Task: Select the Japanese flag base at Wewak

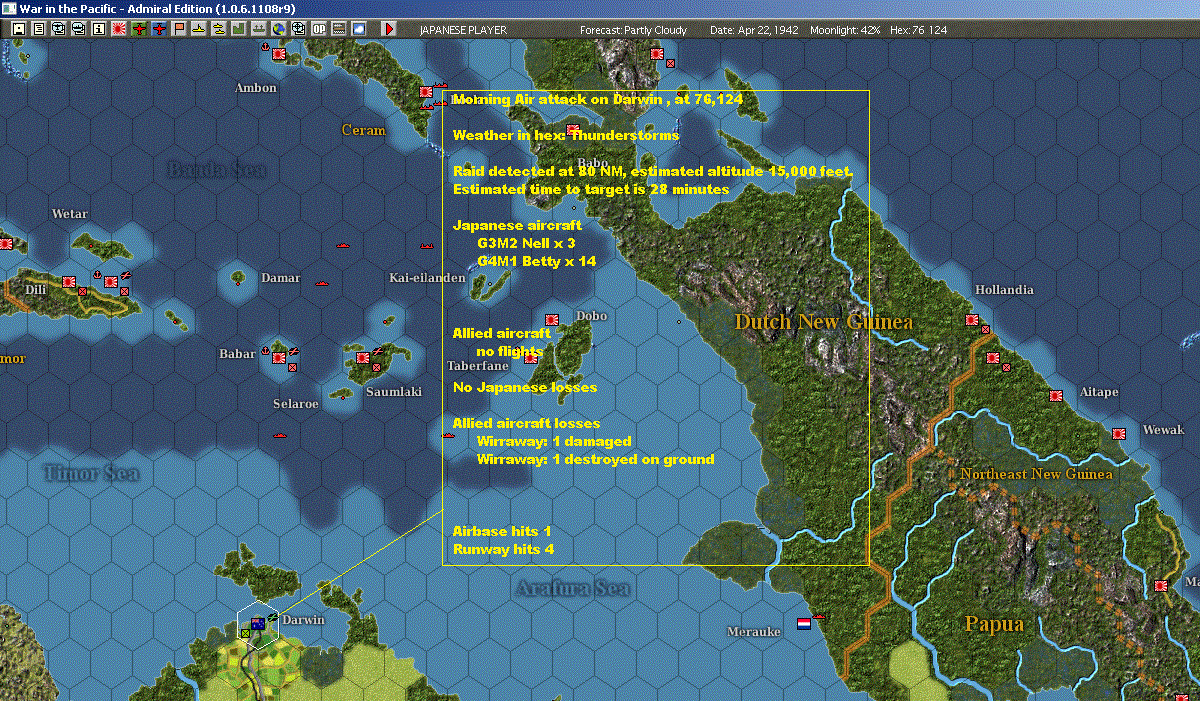Action: (x=1119, y=434)
